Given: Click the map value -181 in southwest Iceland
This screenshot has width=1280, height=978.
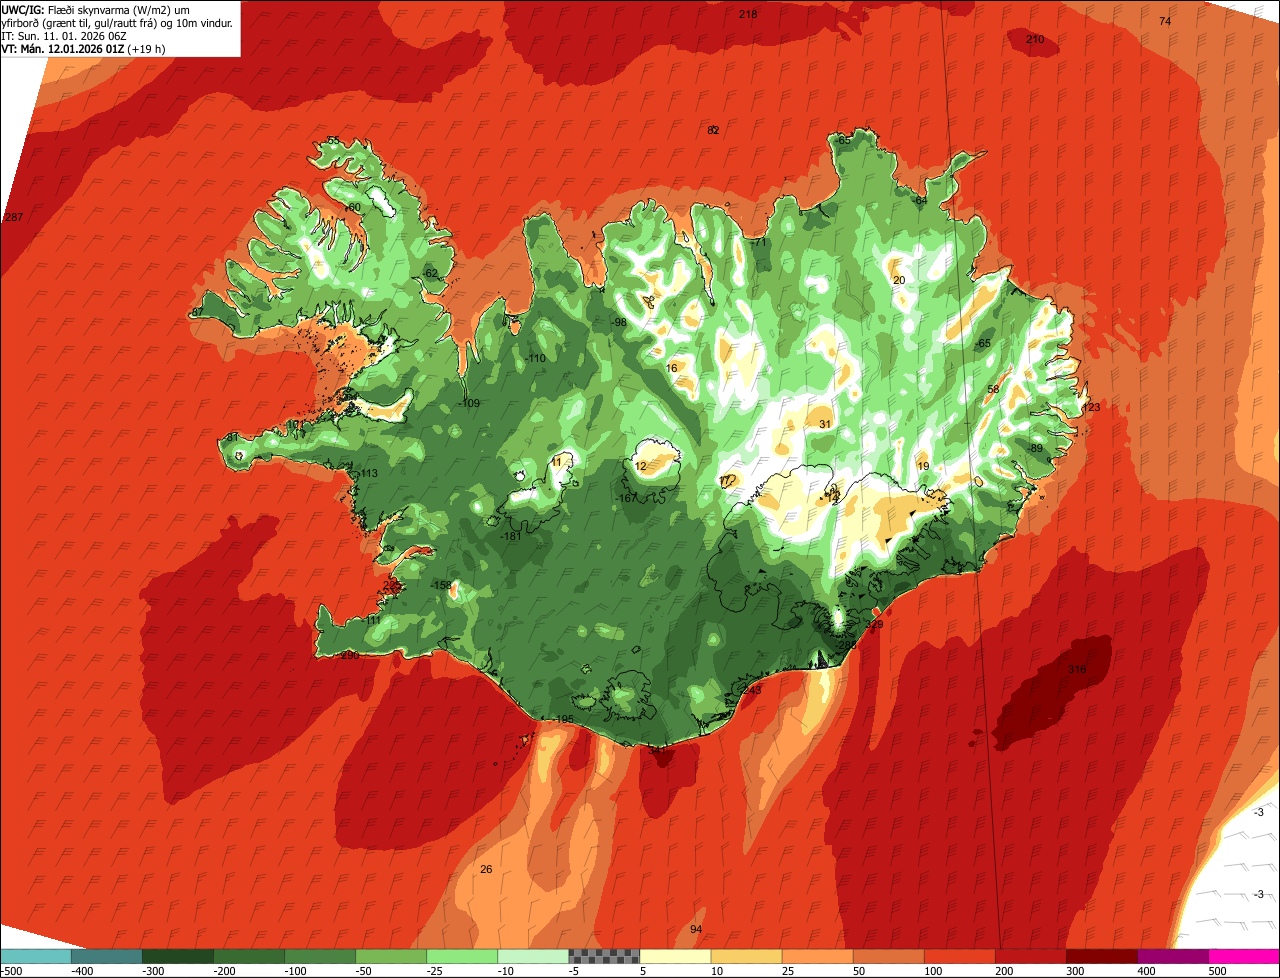Looking at the screenshot, I should point(510,536).
